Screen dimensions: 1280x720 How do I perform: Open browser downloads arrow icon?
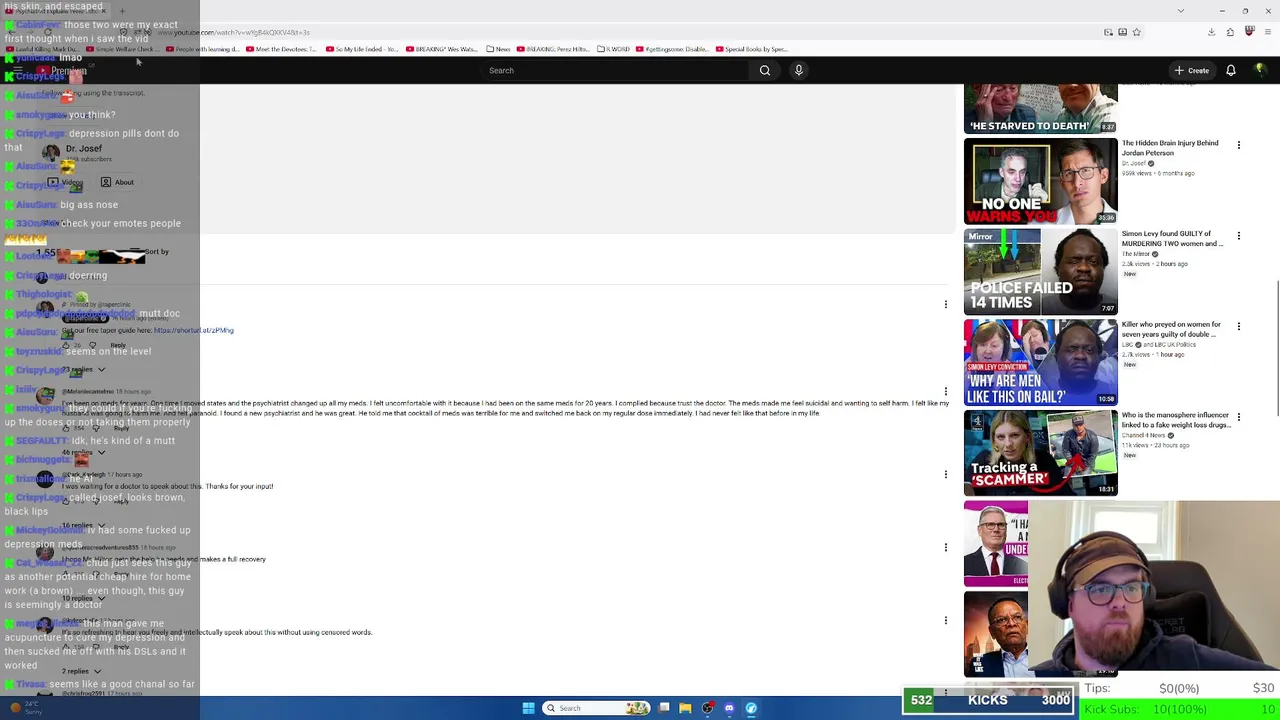(x=1211, y=32)
